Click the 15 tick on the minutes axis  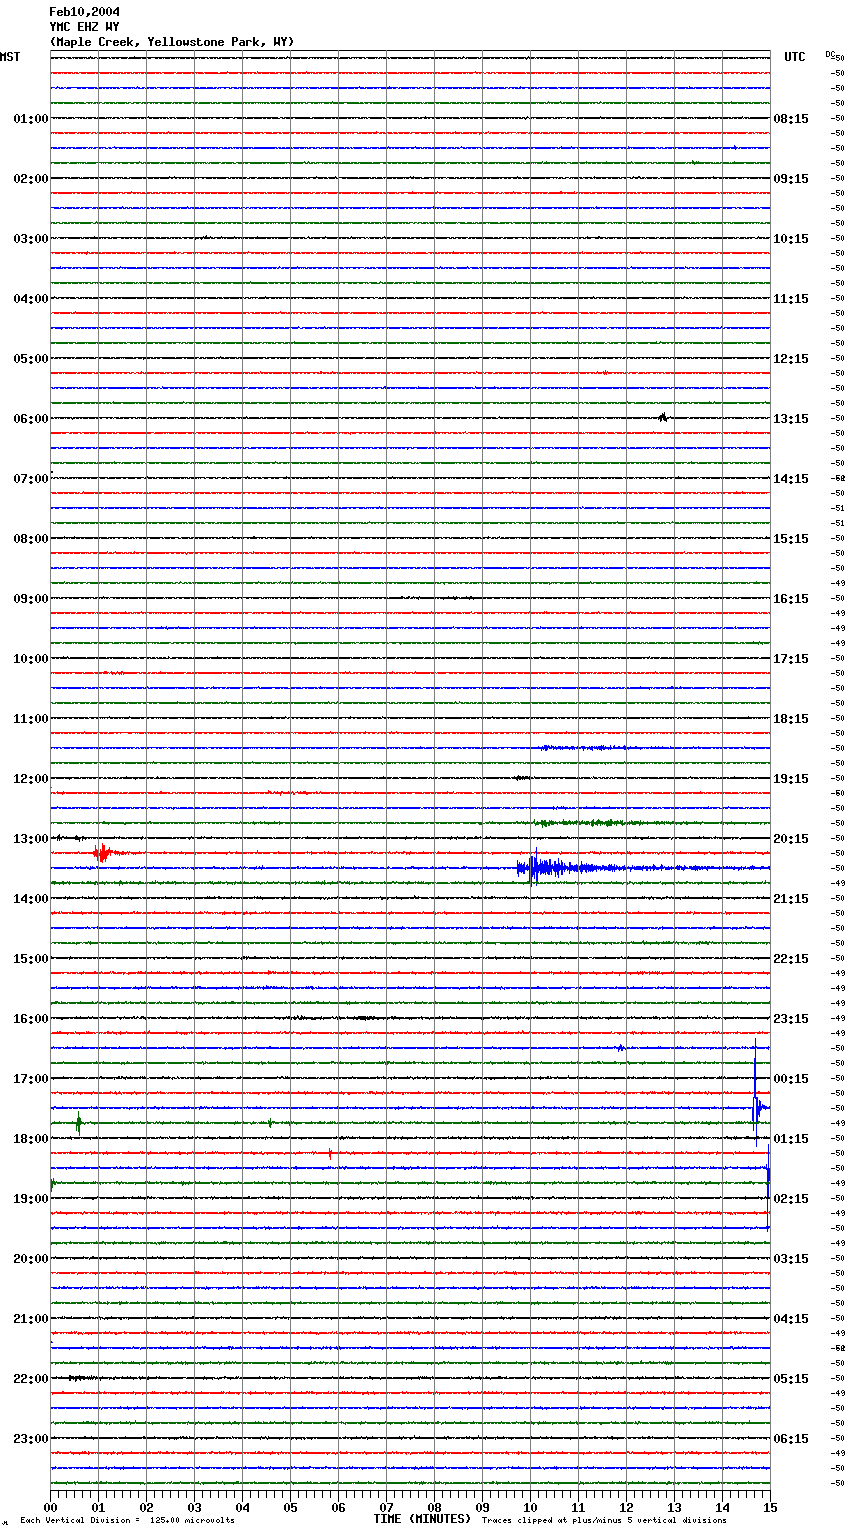coord(769,1507)
